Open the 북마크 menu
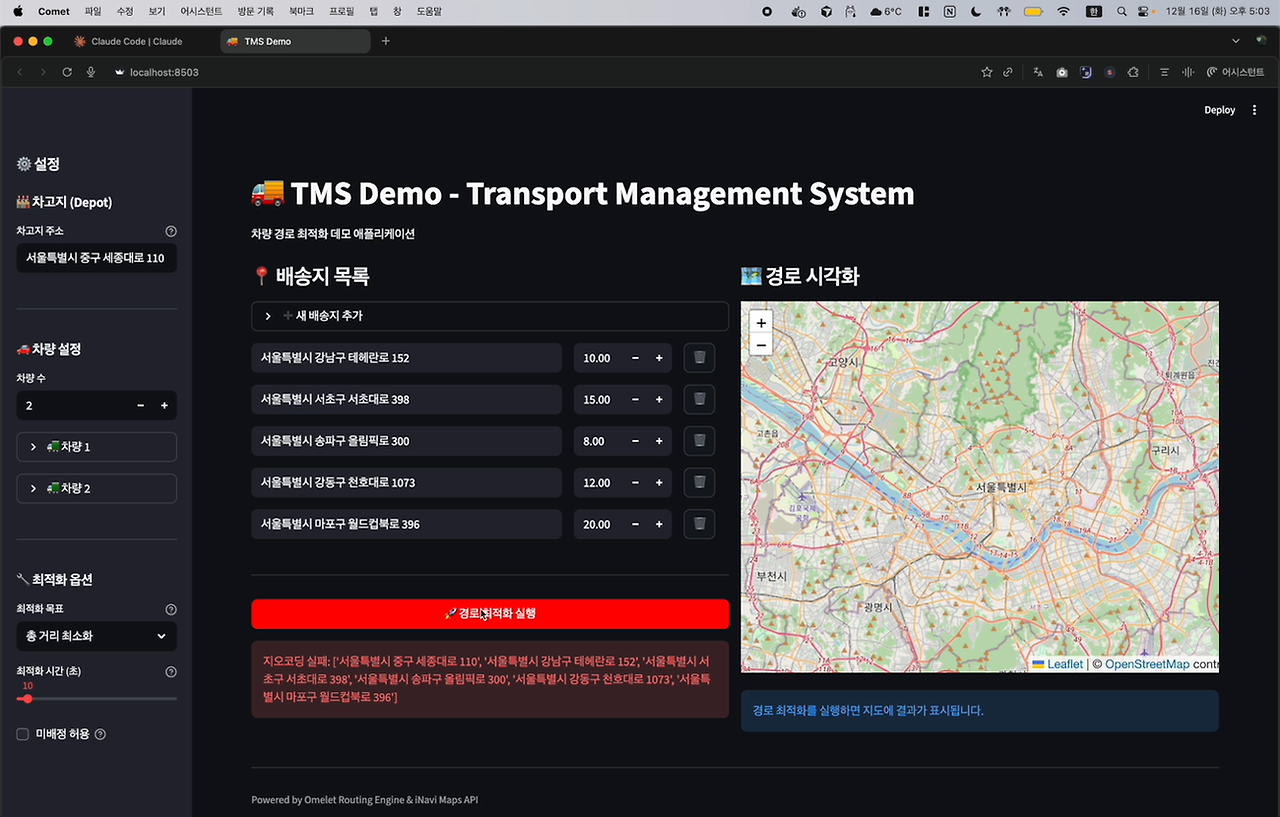The image size is (1280, 817). (x=301, y=11)
